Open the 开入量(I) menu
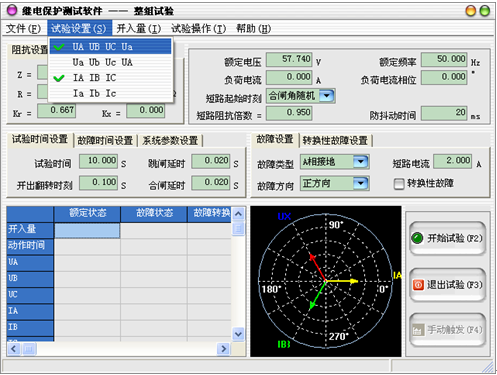This screenshot has height=375, width=497. coord(139,29)
